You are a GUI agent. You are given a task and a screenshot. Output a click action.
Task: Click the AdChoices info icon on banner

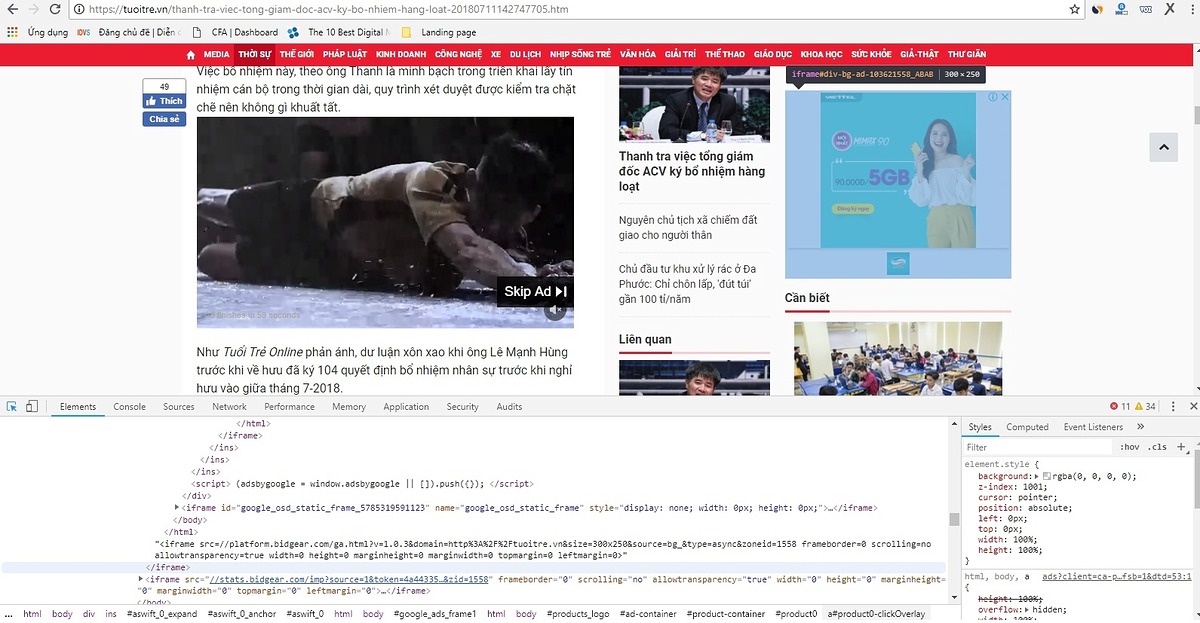(x=992, y=97)
